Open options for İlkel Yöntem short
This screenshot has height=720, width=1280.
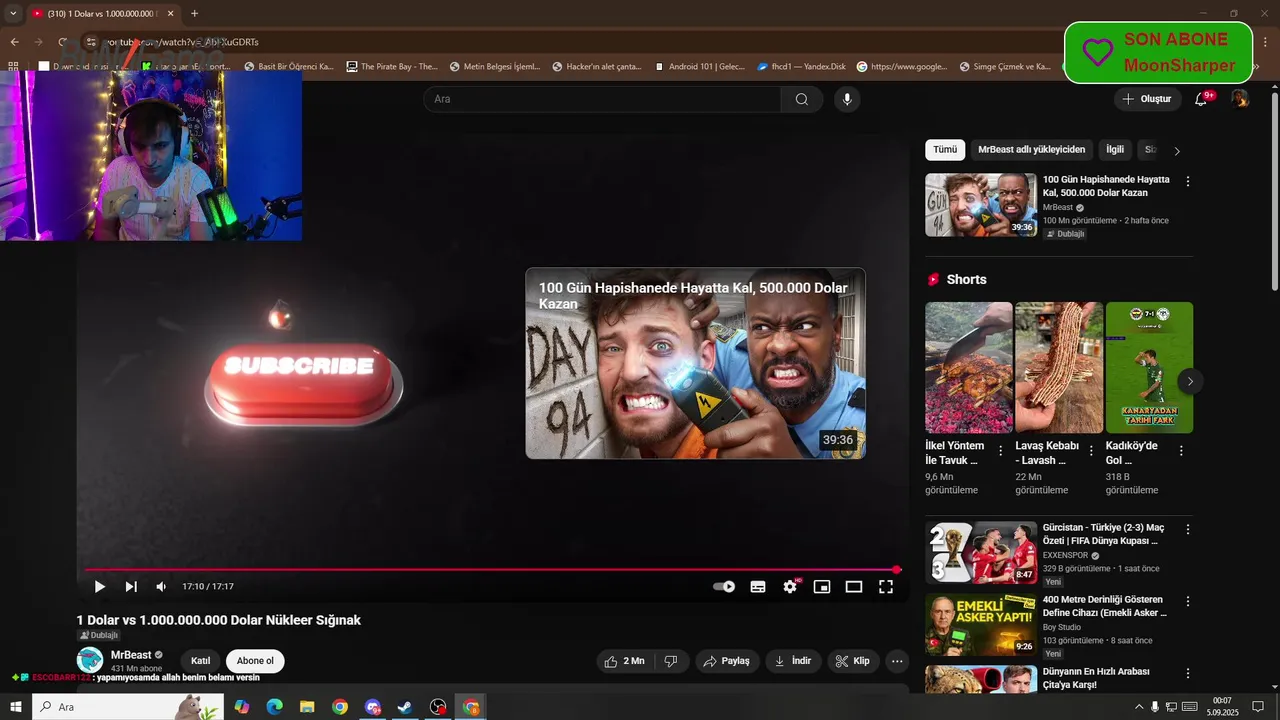(x=1001, y=451)
